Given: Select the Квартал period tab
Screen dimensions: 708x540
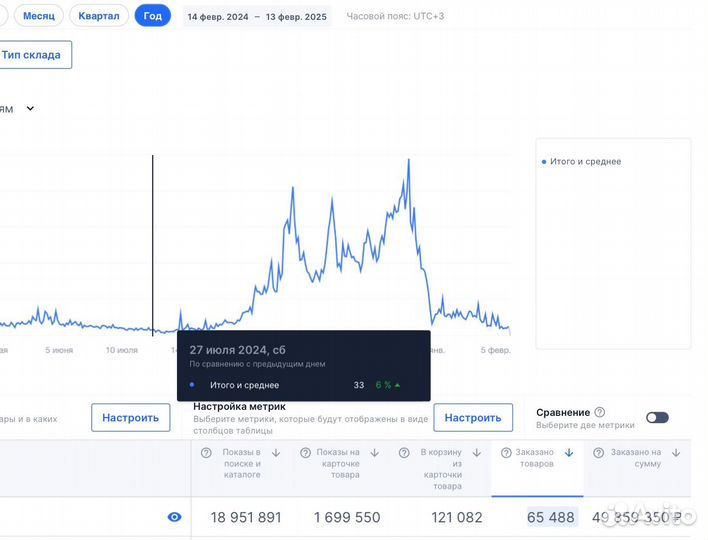Looking at the screenshot, I should coord(98,16).
